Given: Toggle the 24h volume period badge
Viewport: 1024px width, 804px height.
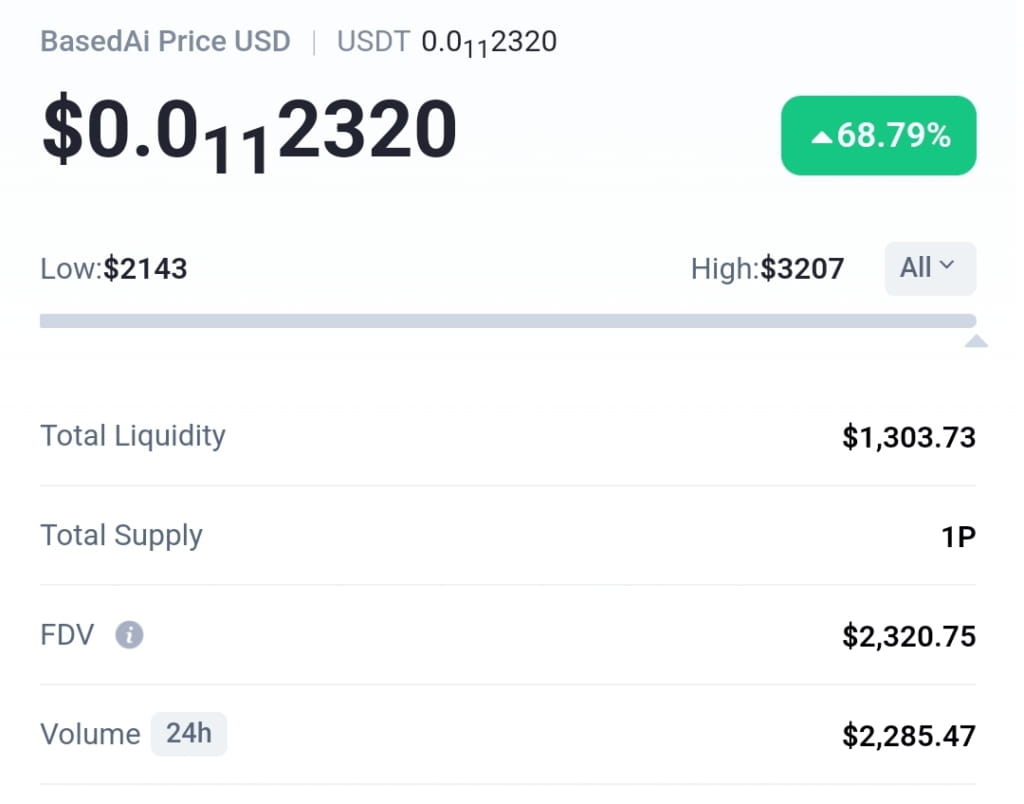Looking at the screenshot, I should click(x=189, y=733).
